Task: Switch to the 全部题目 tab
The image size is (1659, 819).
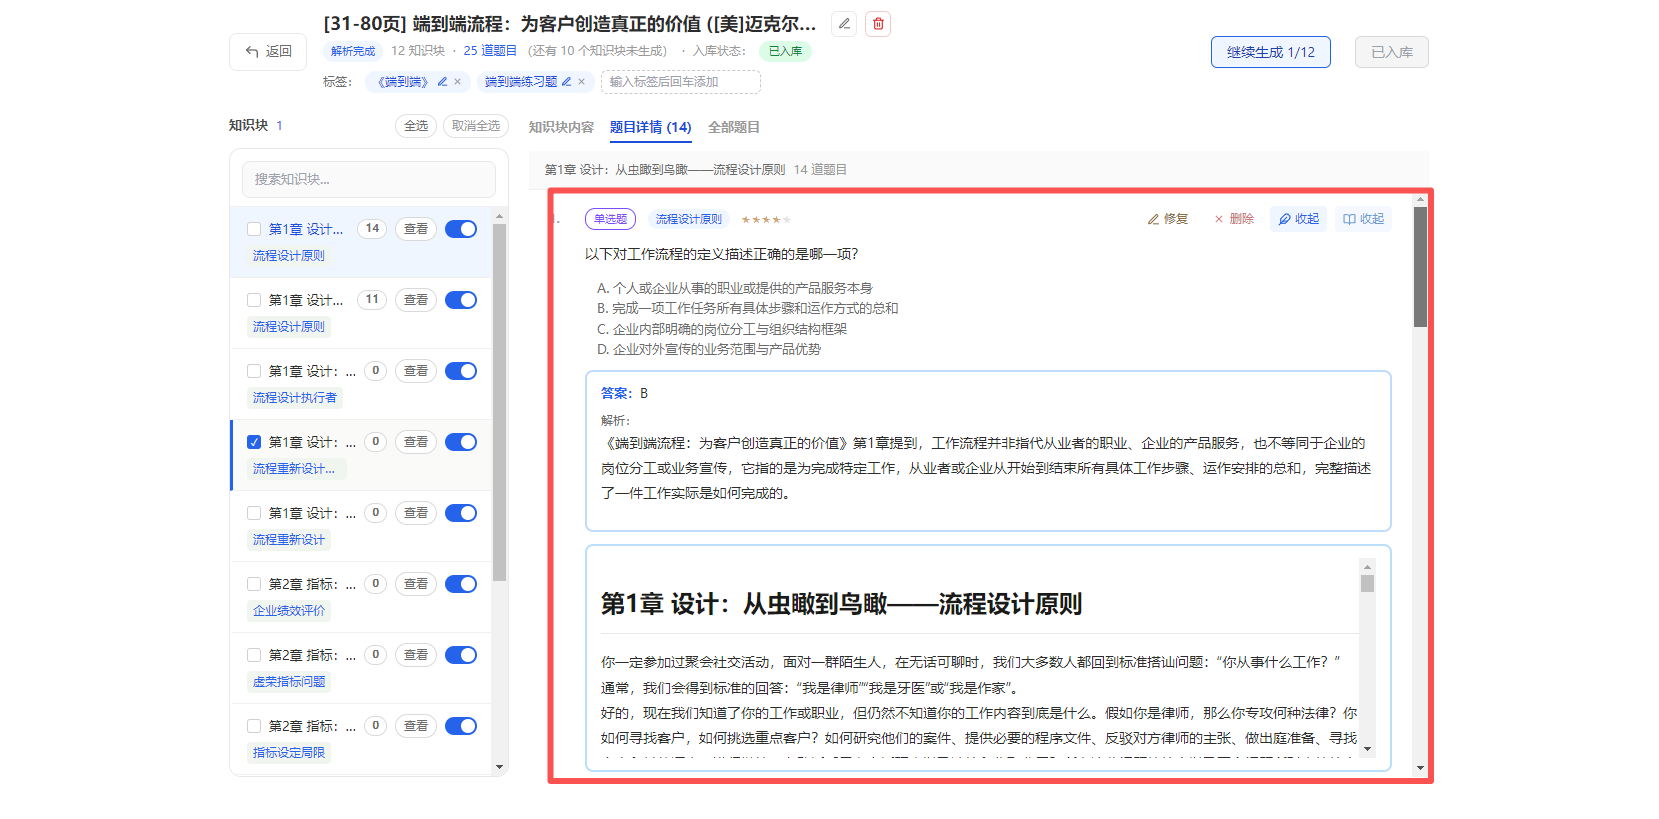Action: pos(734,127)
